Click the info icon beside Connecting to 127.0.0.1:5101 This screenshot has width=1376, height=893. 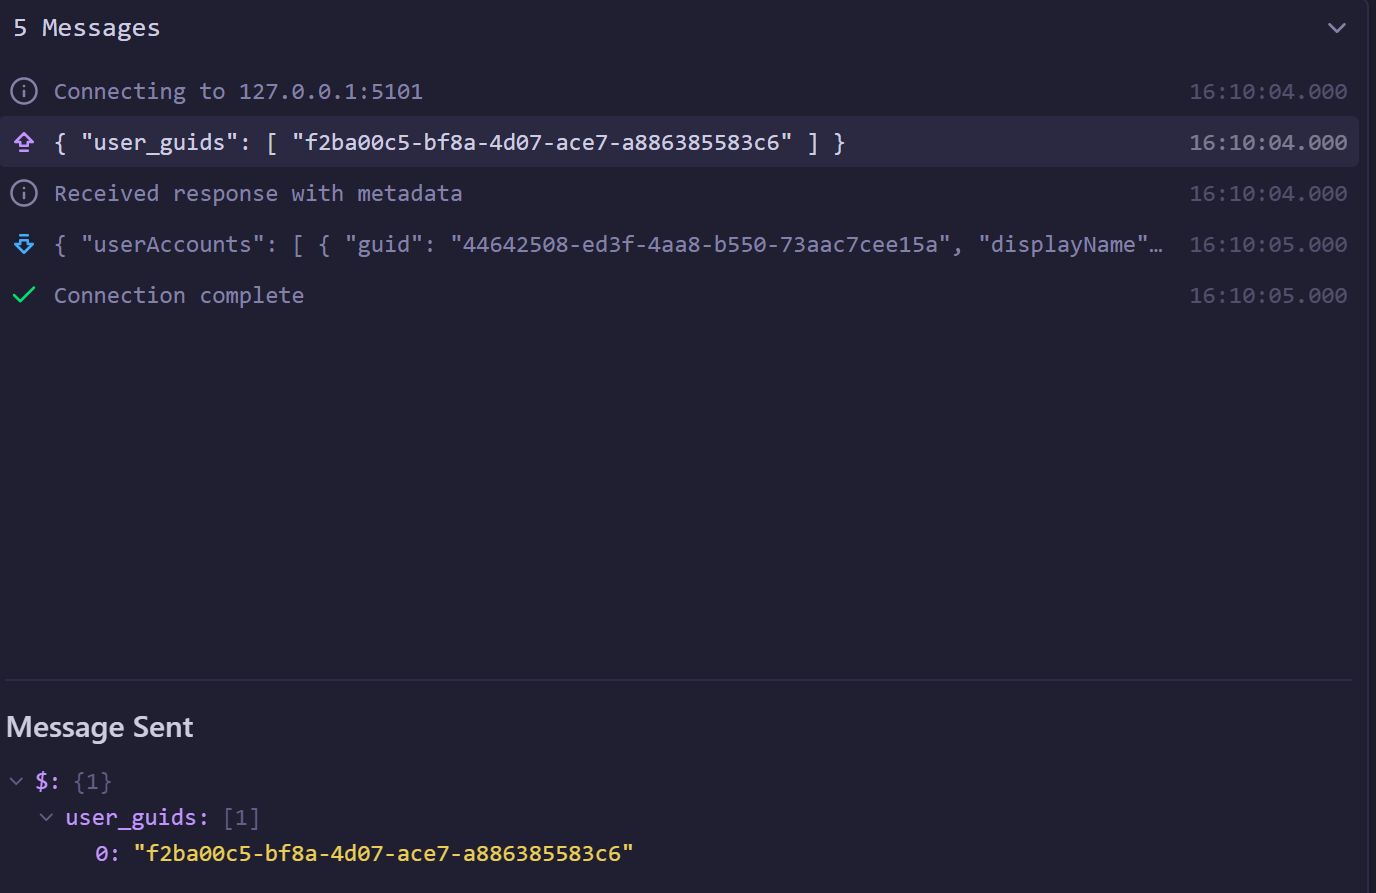(x=24, y=91)
